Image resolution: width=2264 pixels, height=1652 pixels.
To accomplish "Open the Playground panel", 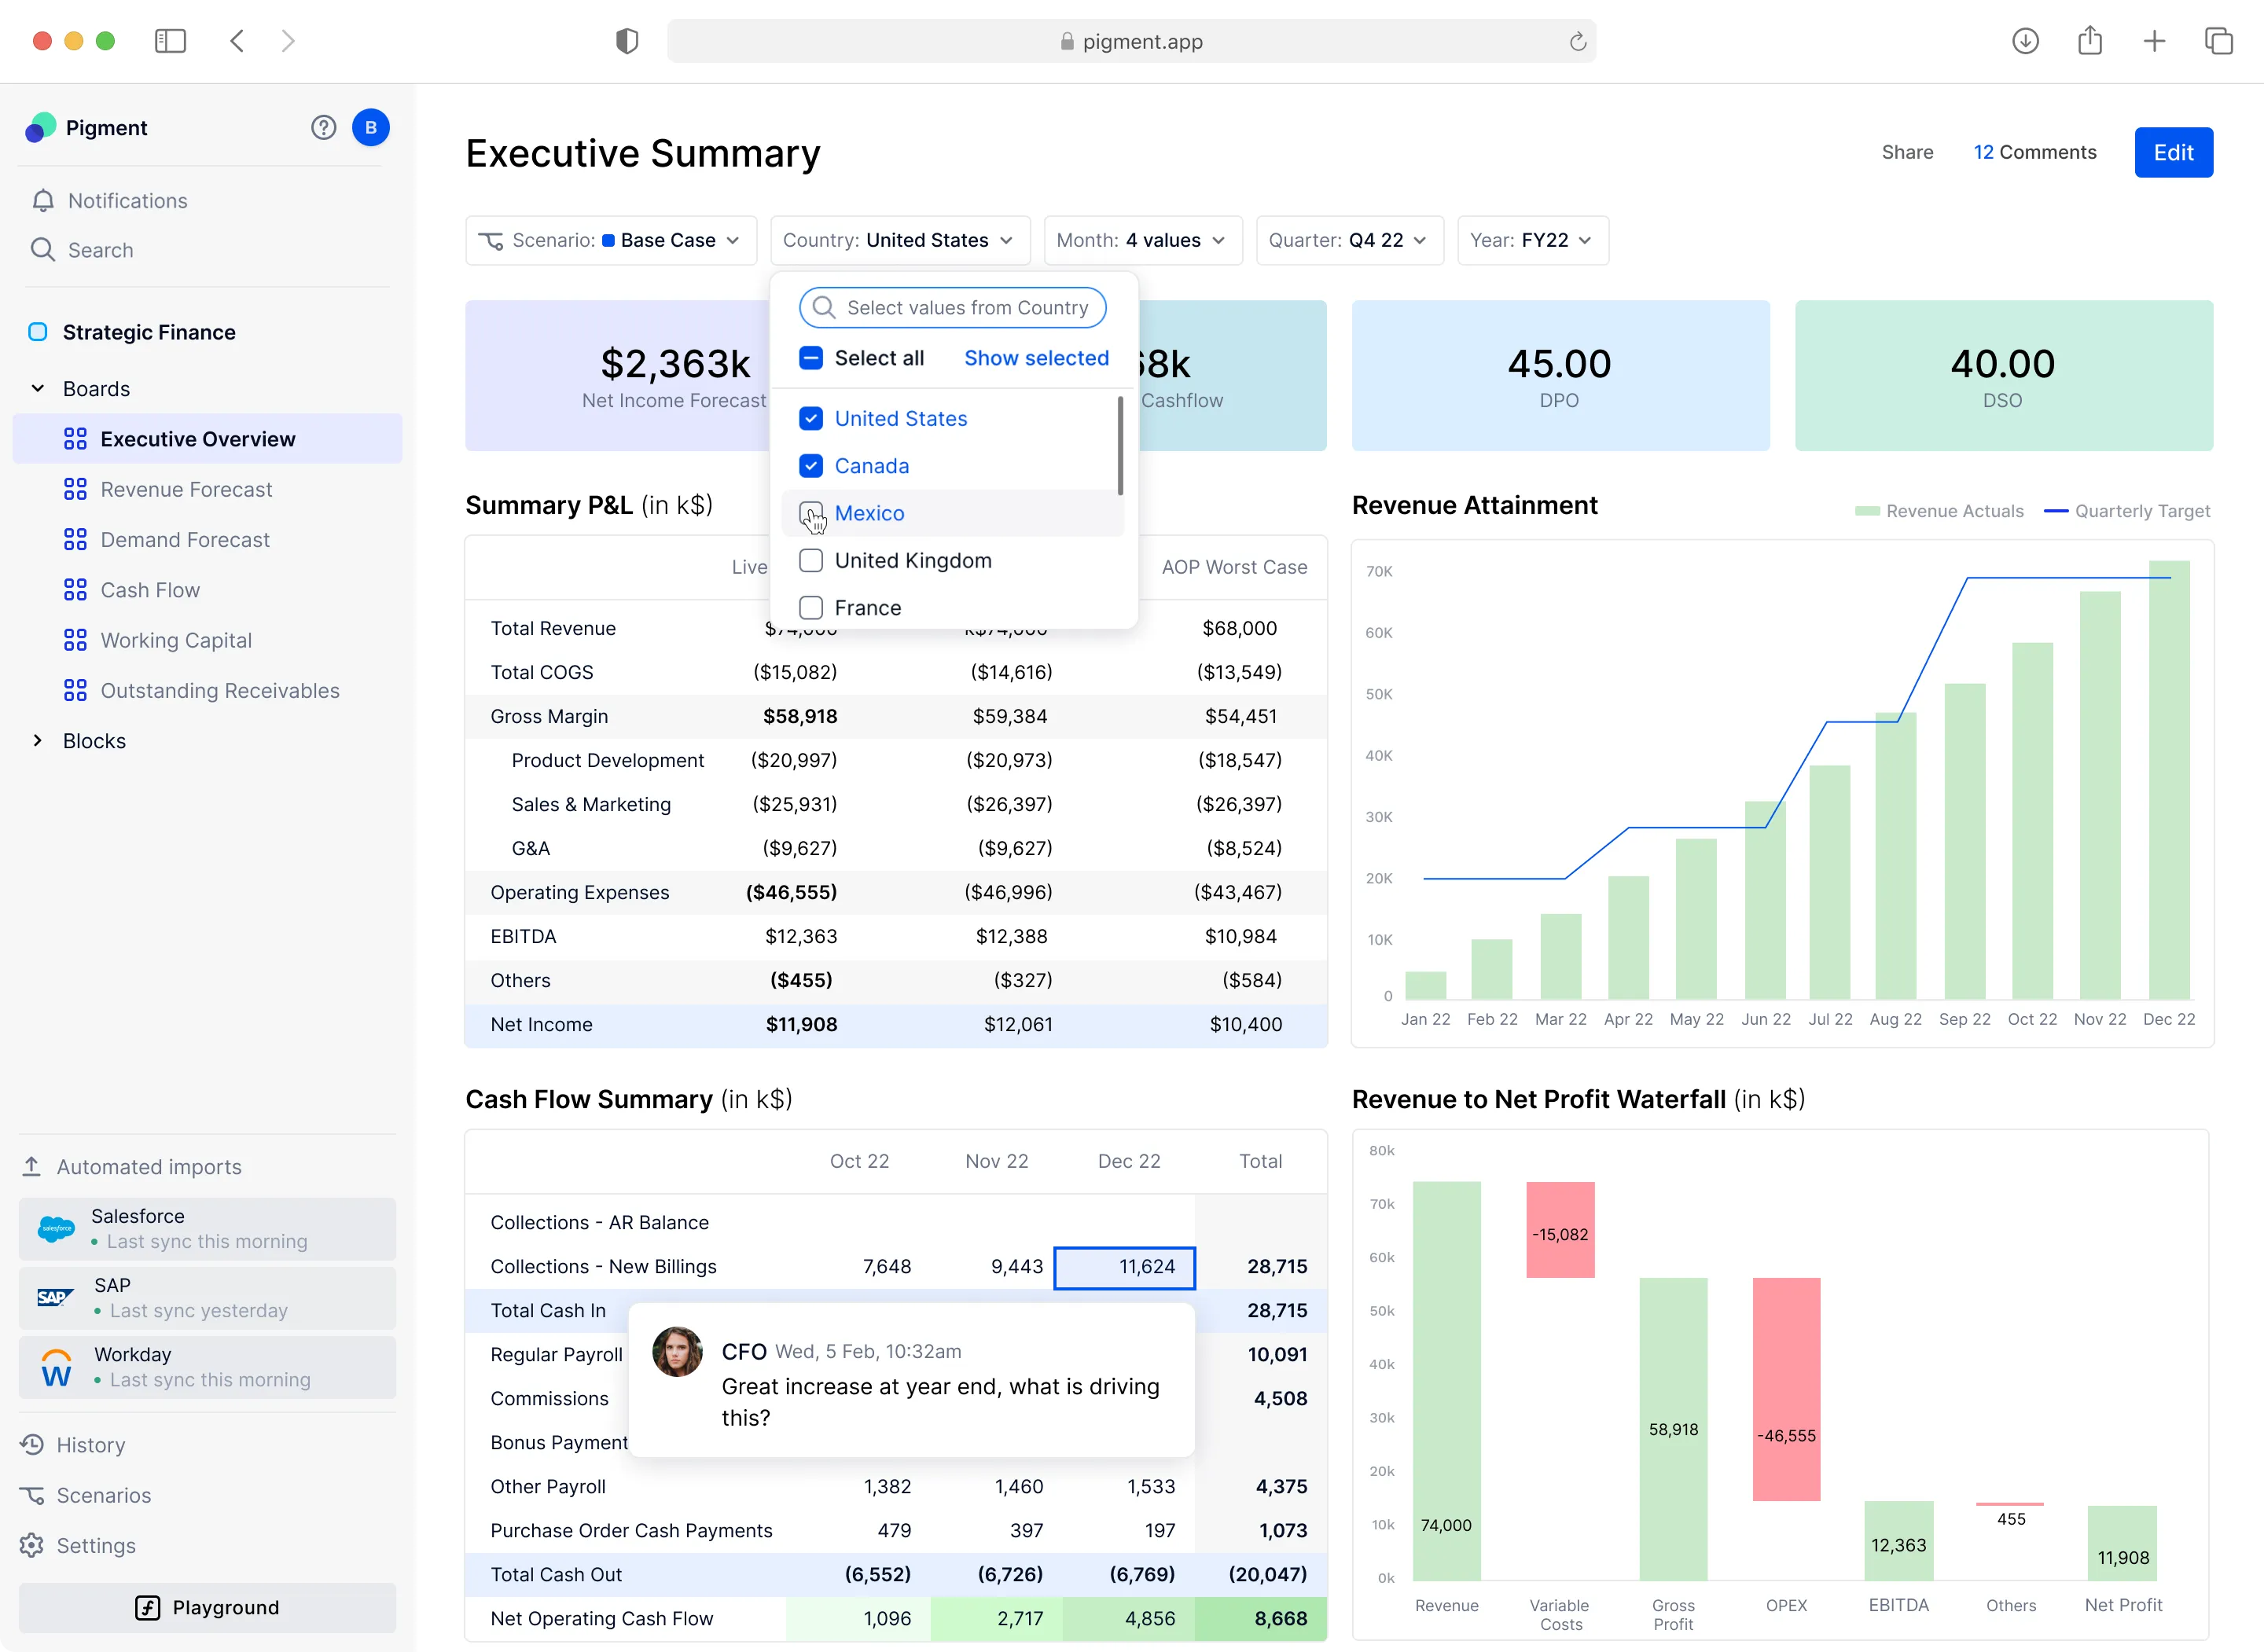I will click(207, 1607).
